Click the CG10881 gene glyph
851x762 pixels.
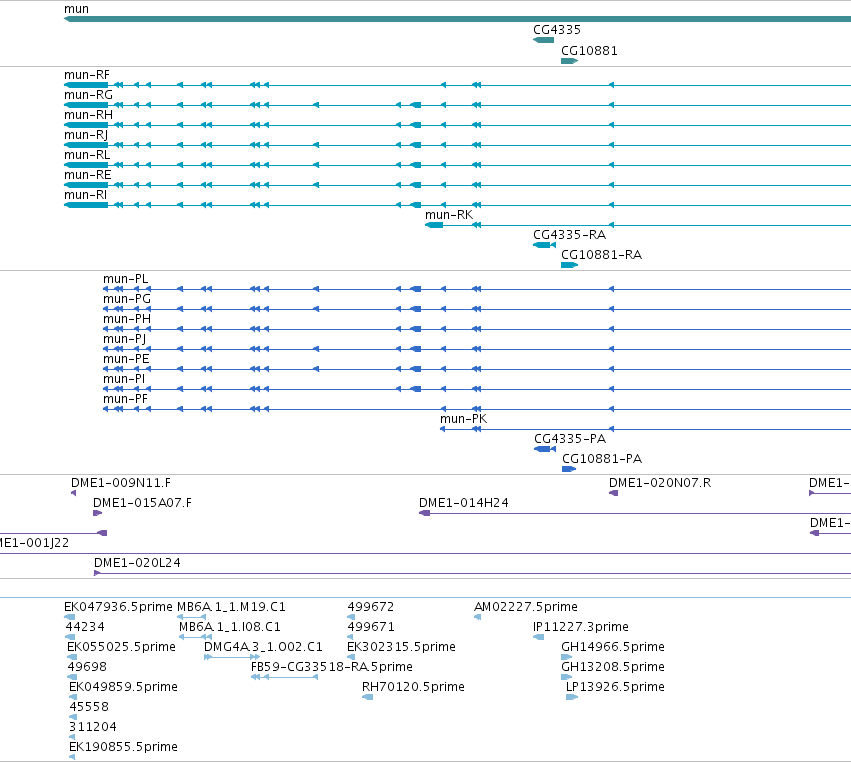(x=569, y=61)
